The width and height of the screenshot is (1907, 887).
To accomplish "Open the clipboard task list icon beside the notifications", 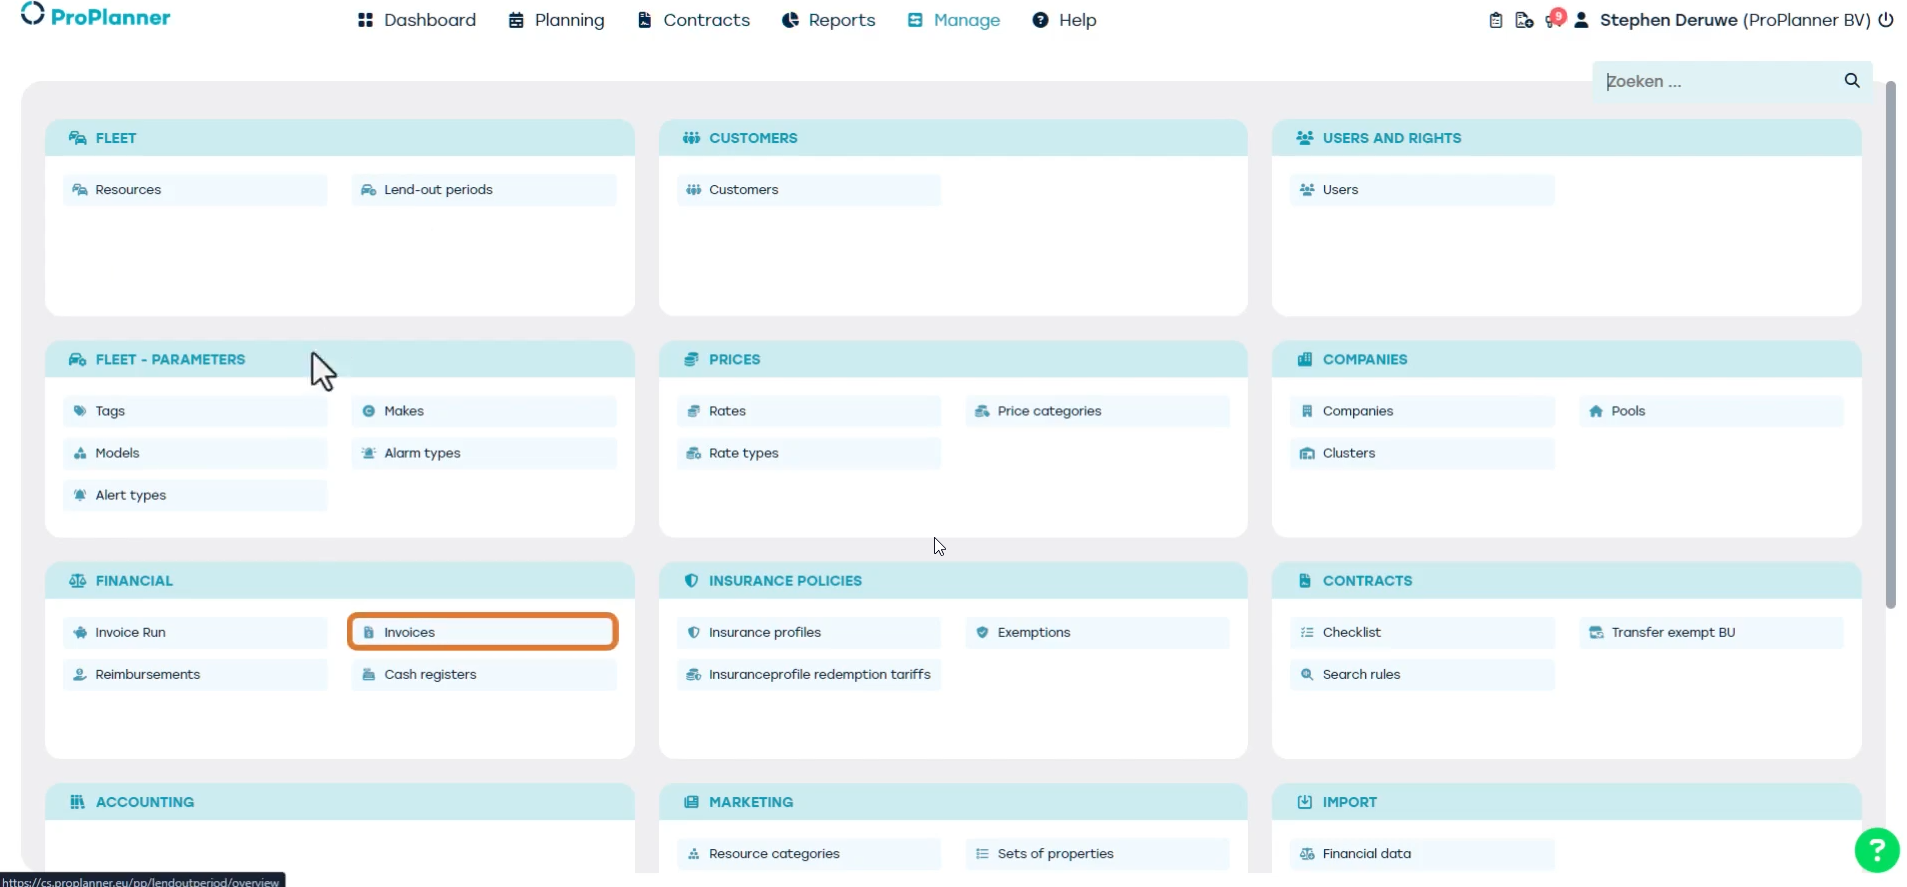I will tap(1495, 20).
